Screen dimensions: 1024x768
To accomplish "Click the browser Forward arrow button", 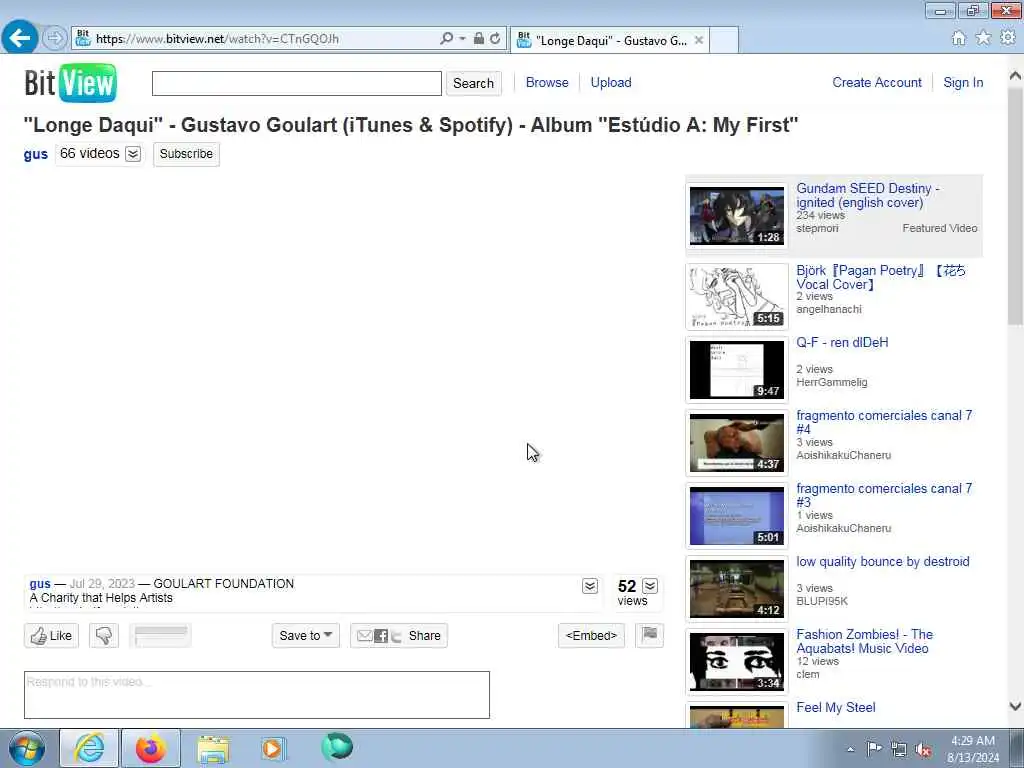I will pos(55,39).
